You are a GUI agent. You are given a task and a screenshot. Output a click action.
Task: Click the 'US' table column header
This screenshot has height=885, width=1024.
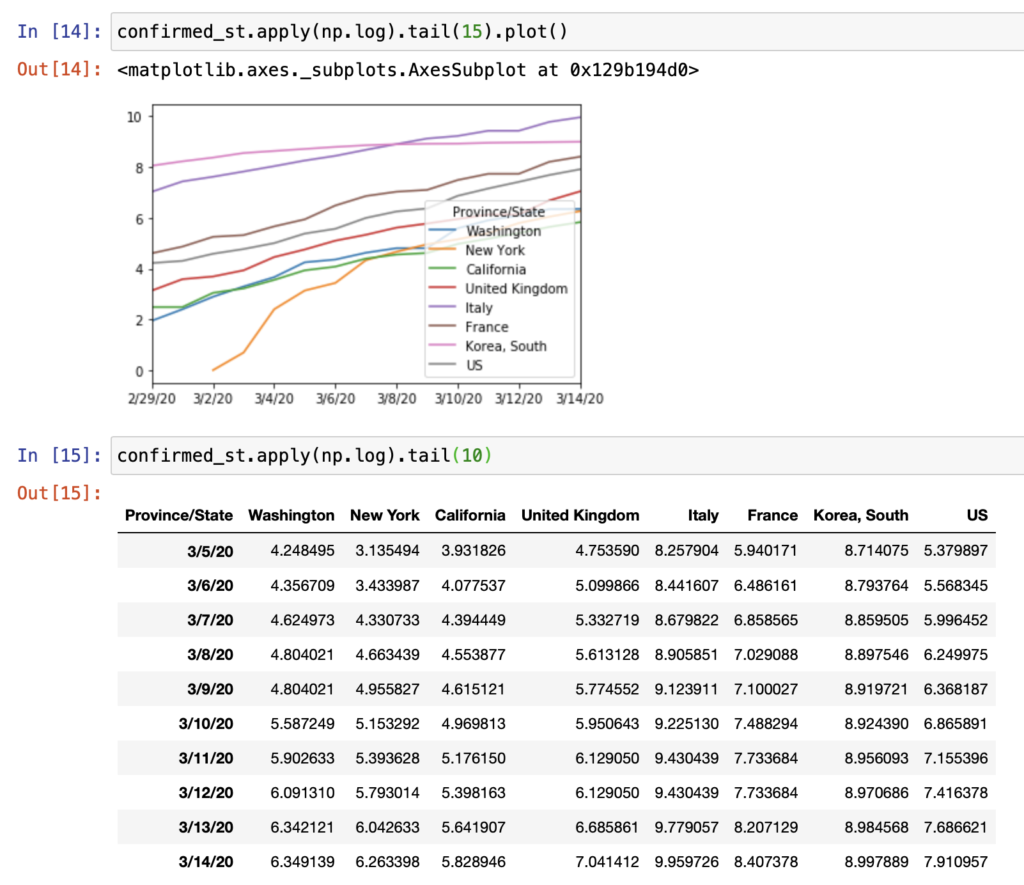click(977, 516)
